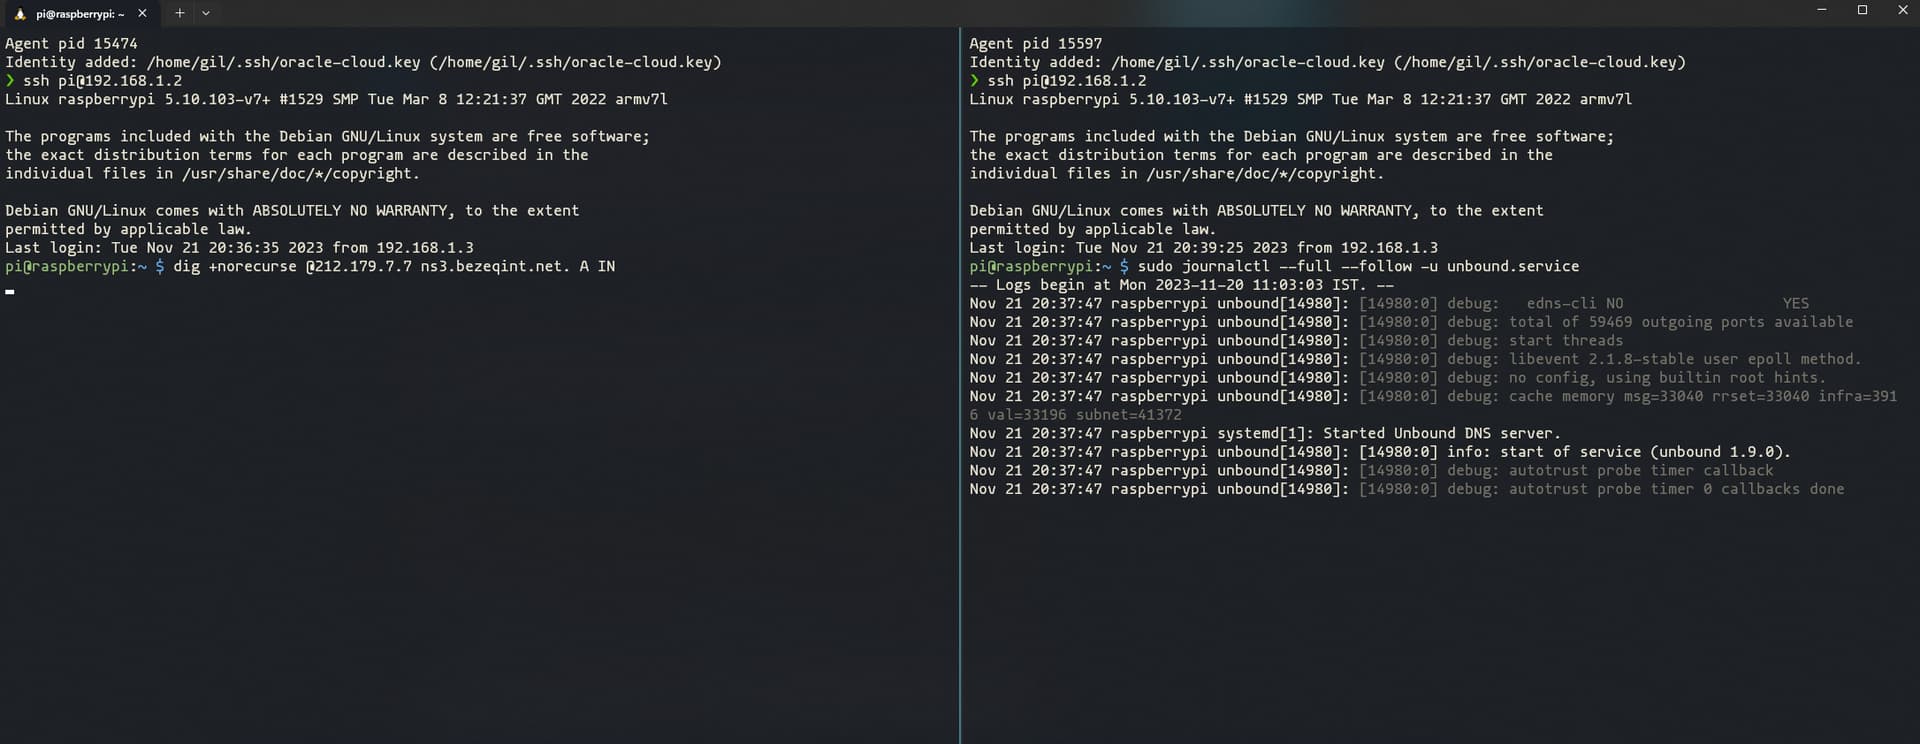Select the pi@raspberrypi tab
The image size is (1920, 744).
tap(80, 14)
